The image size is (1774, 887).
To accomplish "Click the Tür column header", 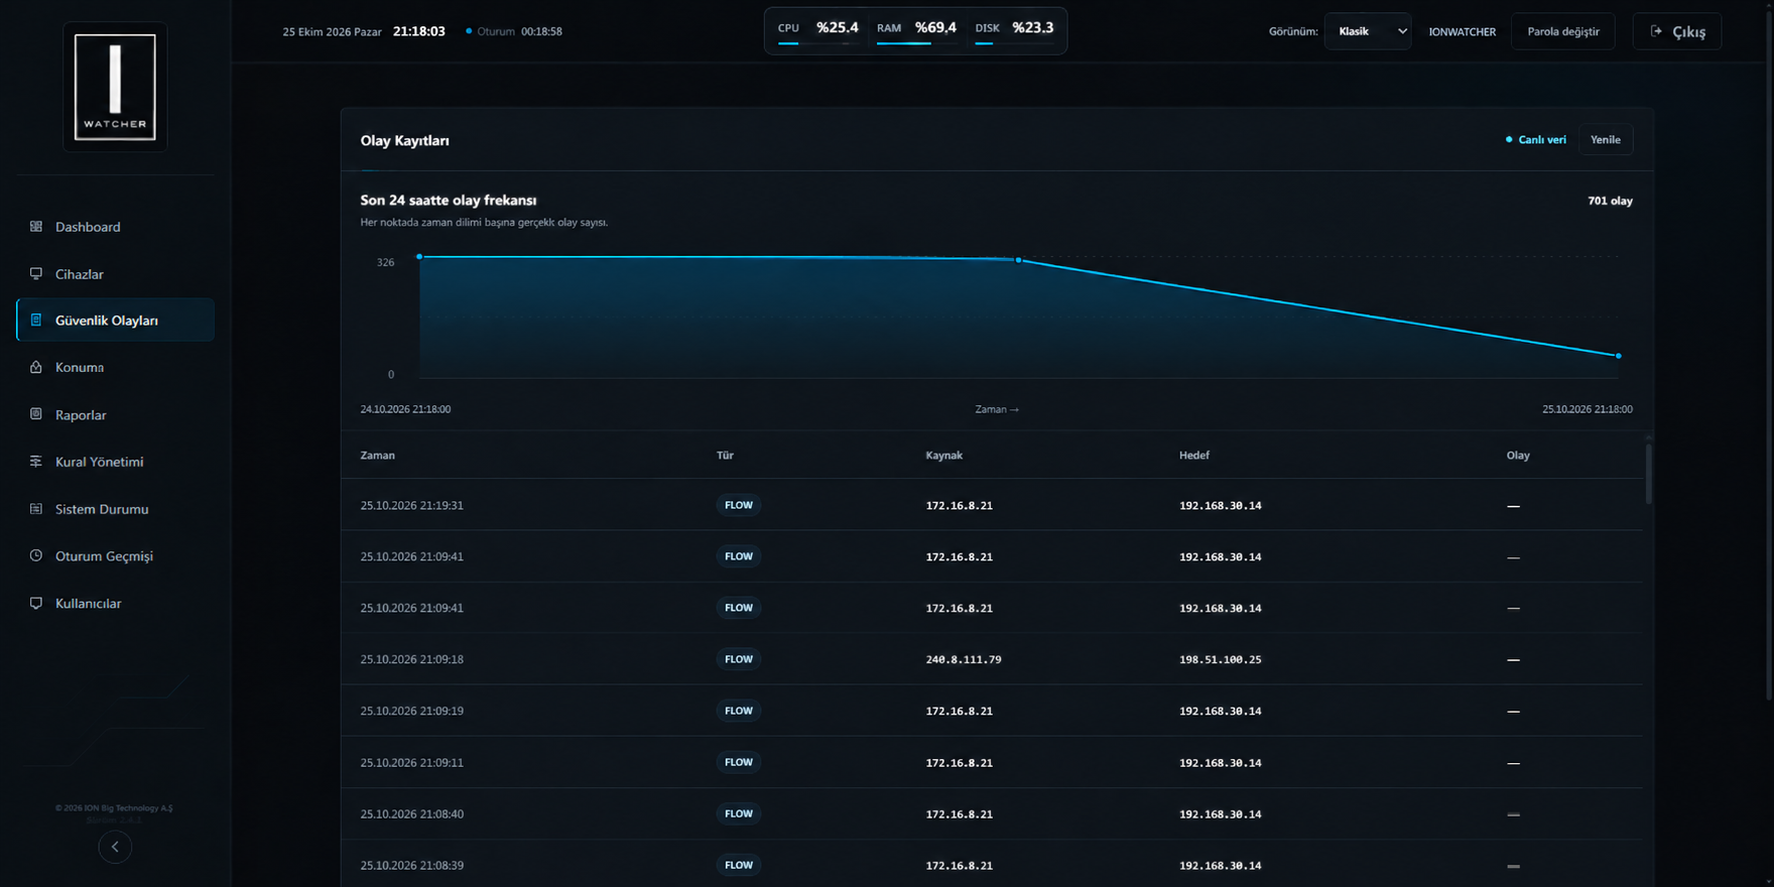I will coord(725,455).
